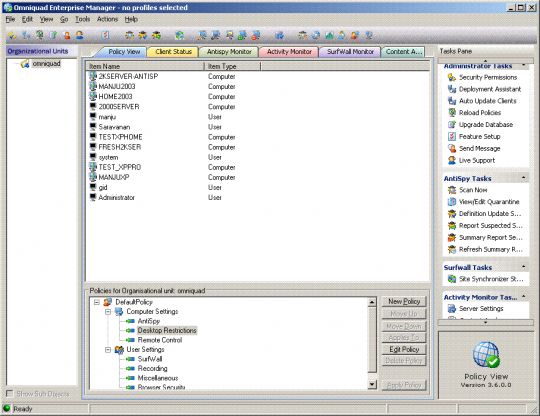
Task: Click the Refresh Summary icon
Action: (451, 249)
